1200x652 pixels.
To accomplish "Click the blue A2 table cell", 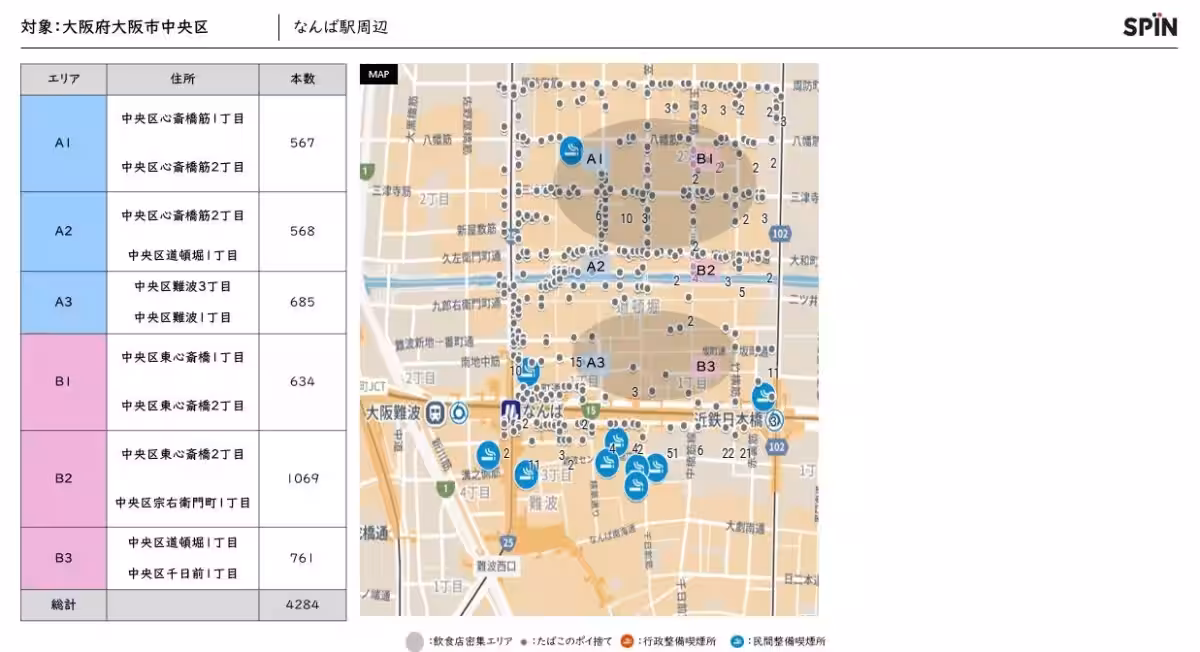I will pyautogui.click(x=64, y=231).
